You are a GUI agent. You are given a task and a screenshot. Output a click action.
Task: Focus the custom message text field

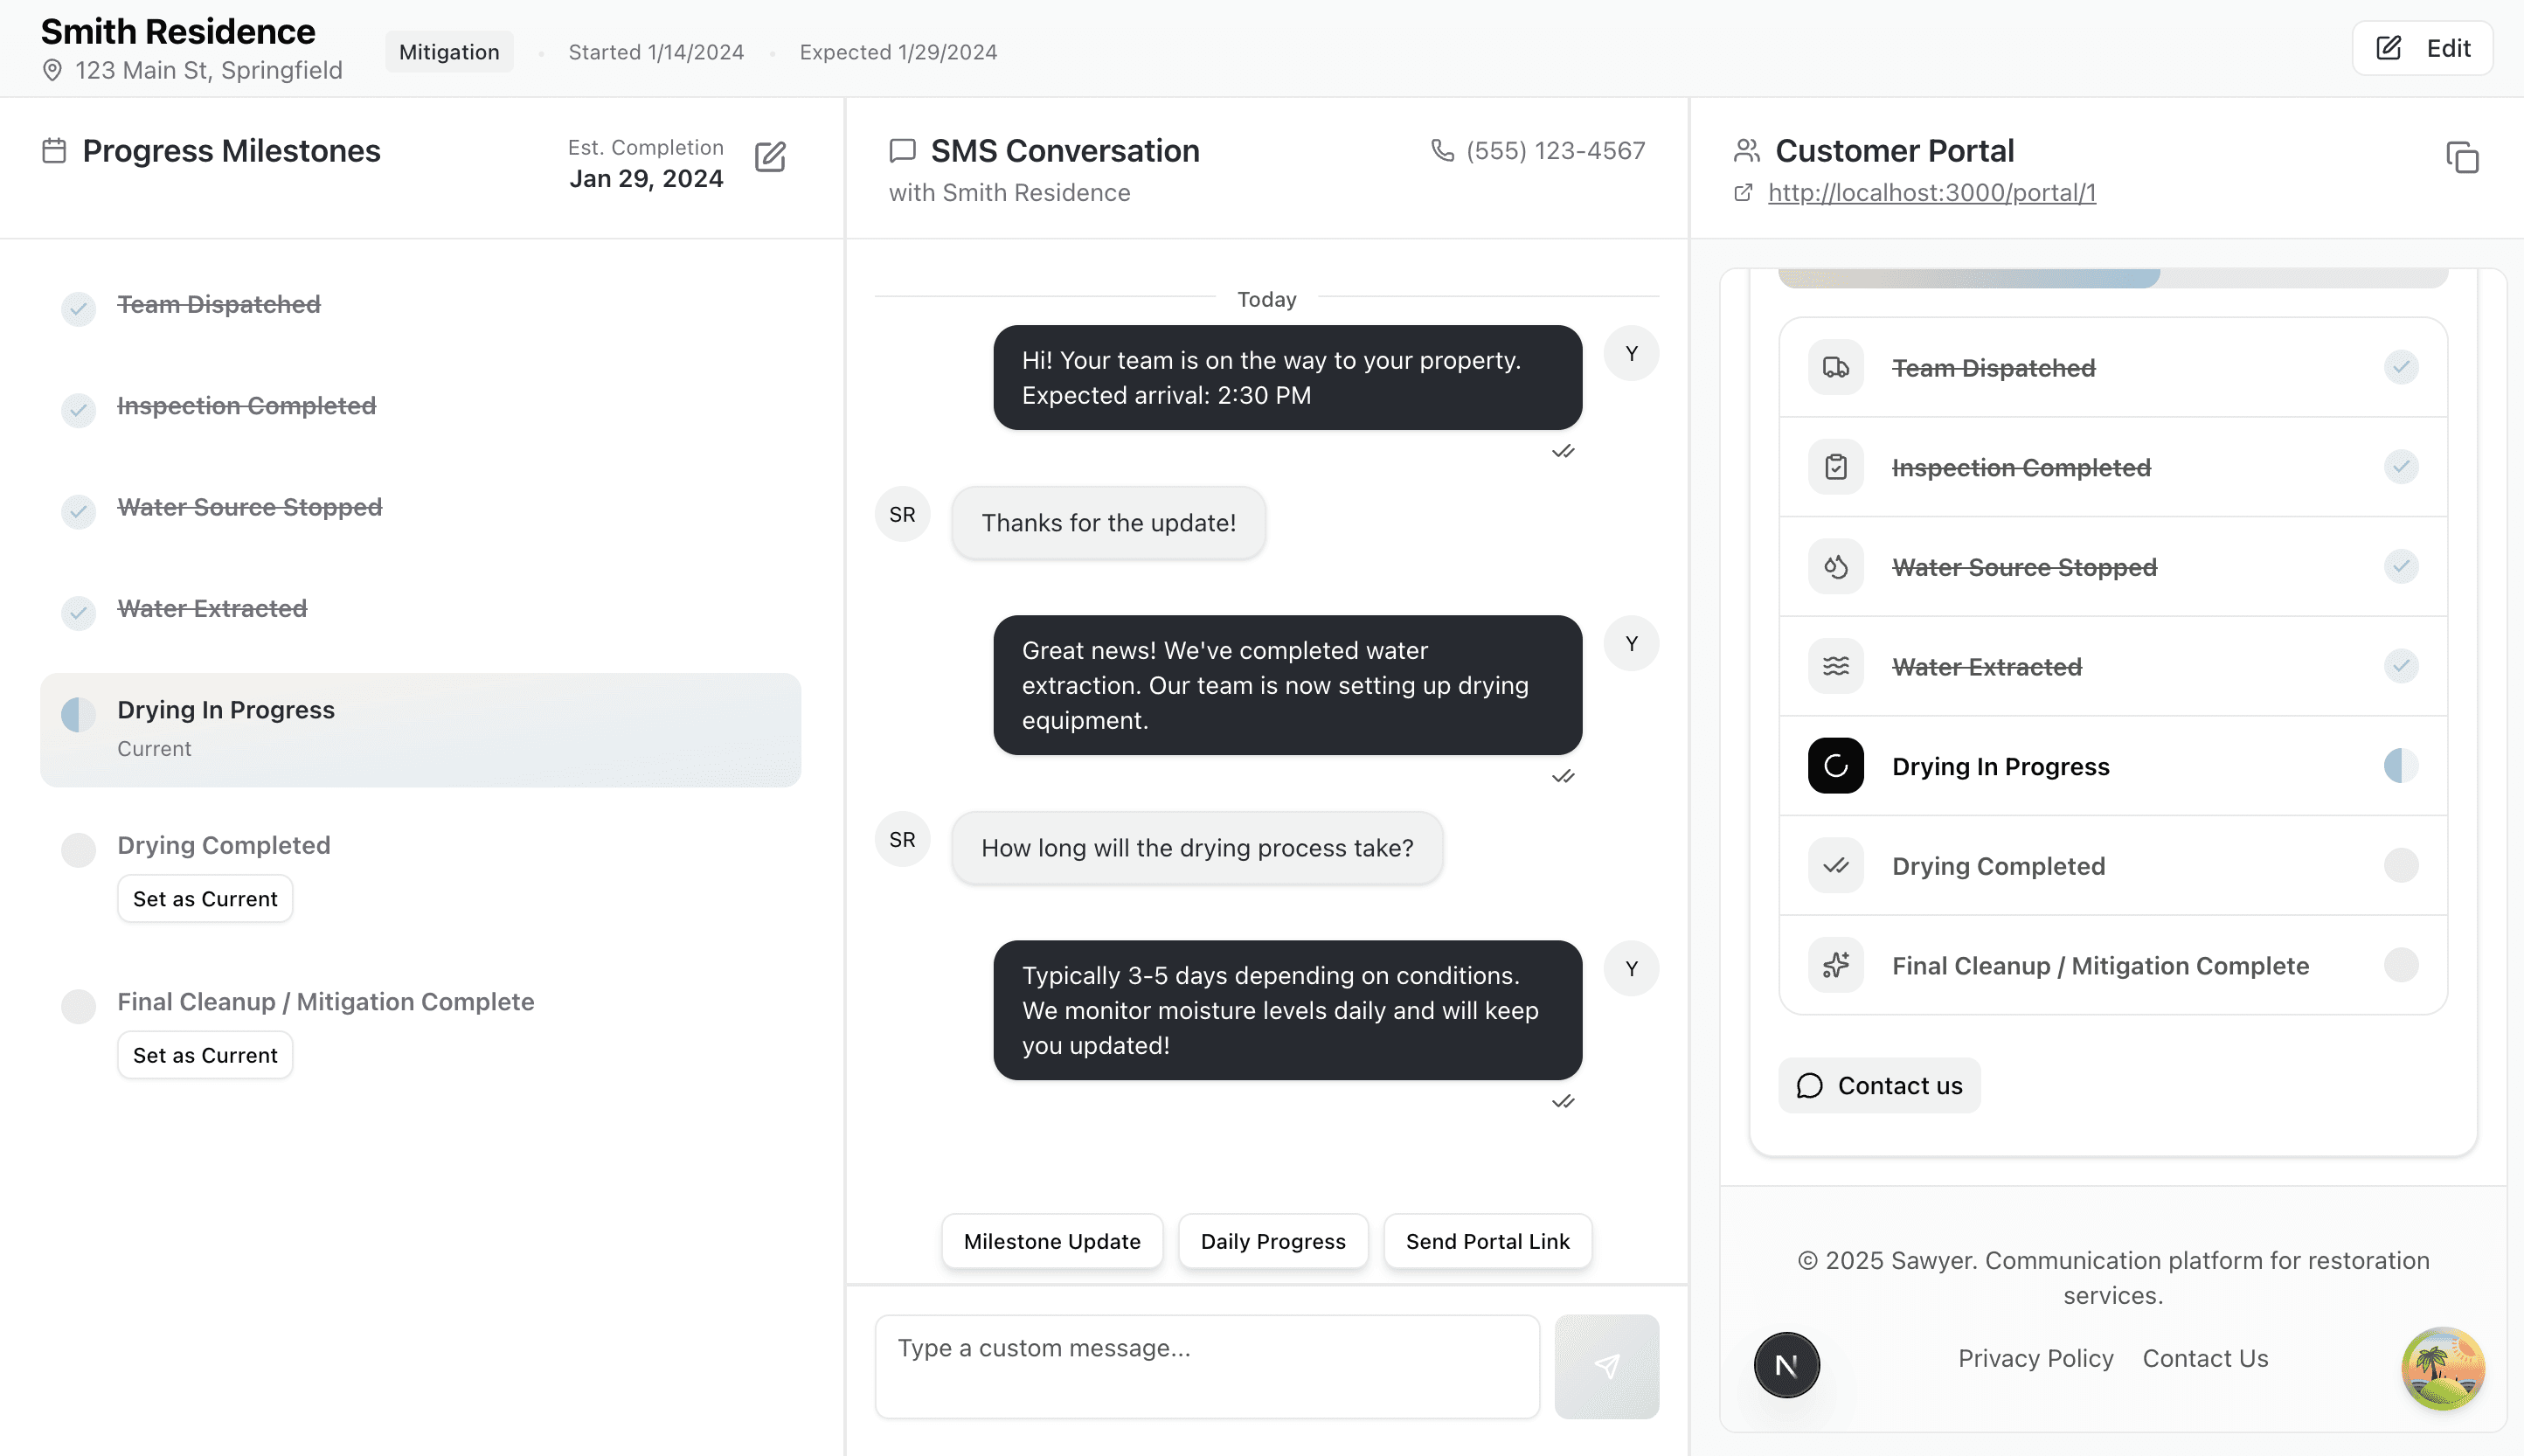tap(1207, 1366)
